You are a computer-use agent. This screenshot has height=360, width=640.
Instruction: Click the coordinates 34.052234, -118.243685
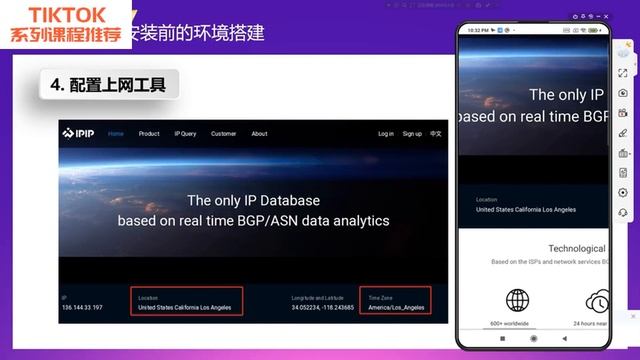(x=322, y=307)
